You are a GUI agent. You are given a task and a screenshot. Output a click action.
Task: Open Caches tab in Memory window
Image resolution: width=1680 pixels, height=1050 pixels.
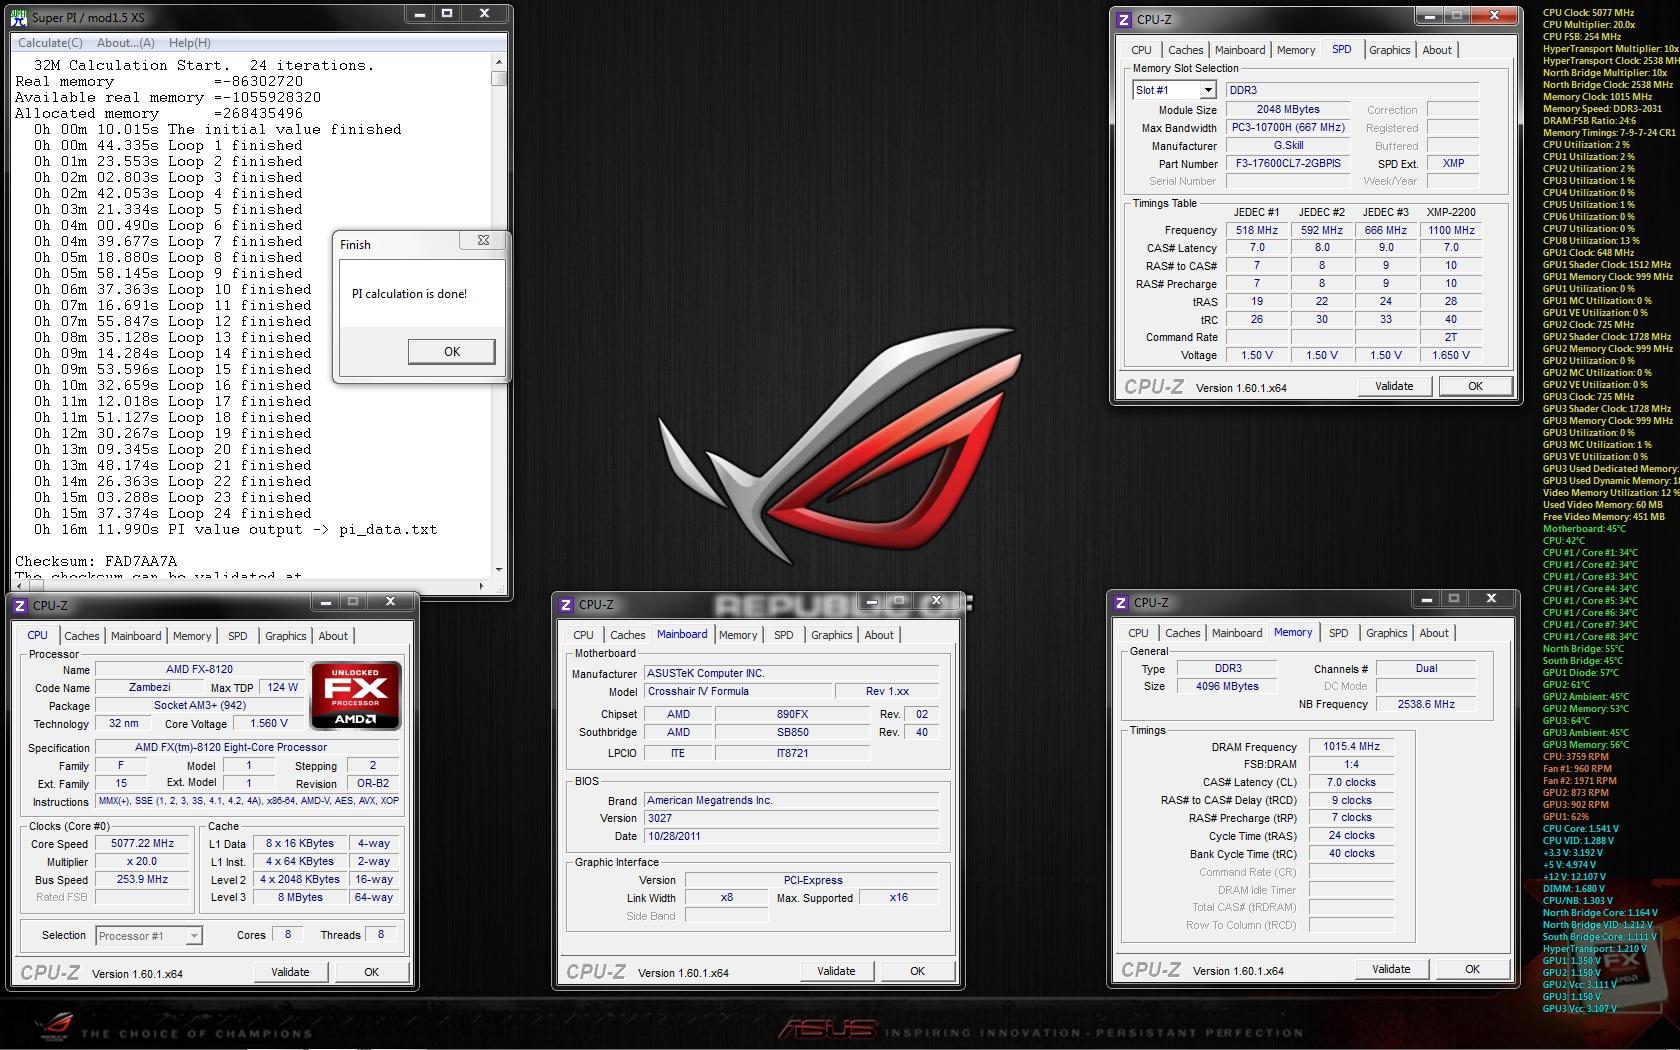pos(1183,633)
